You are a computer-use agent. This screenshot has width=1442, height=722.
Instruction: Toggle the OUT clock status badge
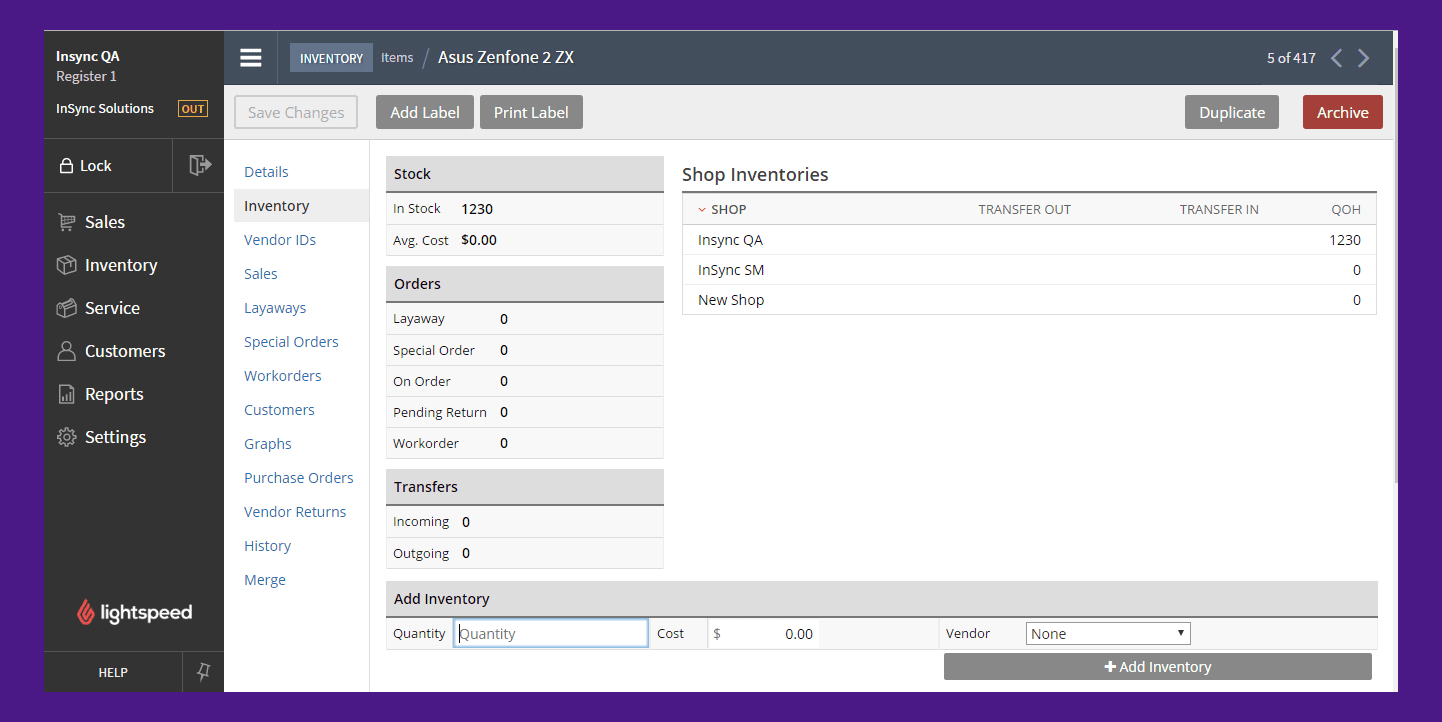point(193,109)
